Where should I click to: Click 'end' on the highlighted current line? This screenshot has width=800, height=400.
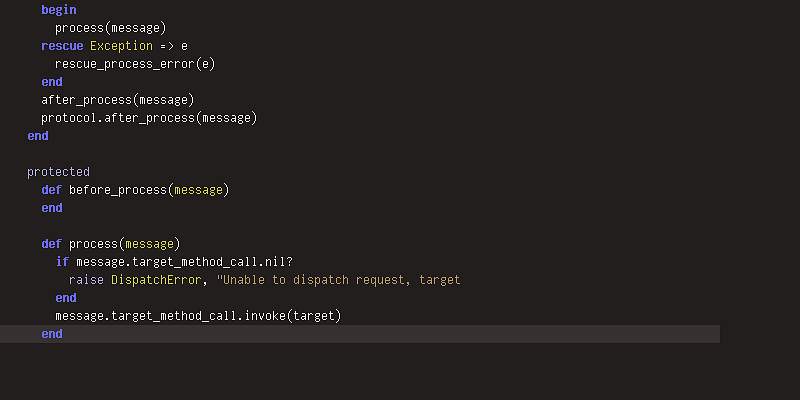pyautogui.click(x=52, y=334)
